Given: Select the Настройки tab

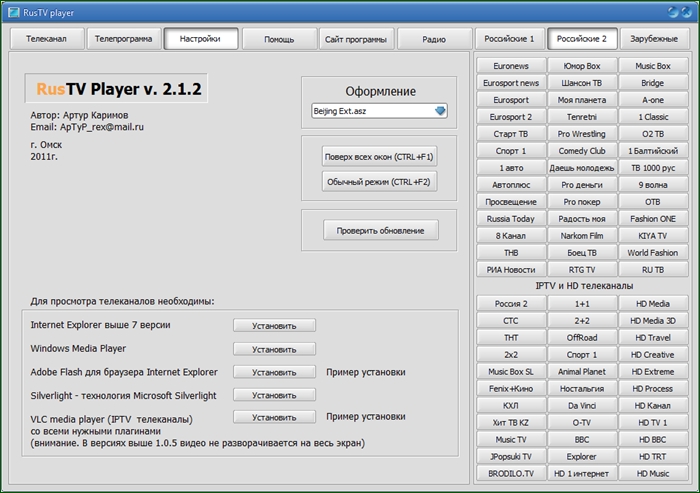Looking at the screenshot, I should point(200,39).
